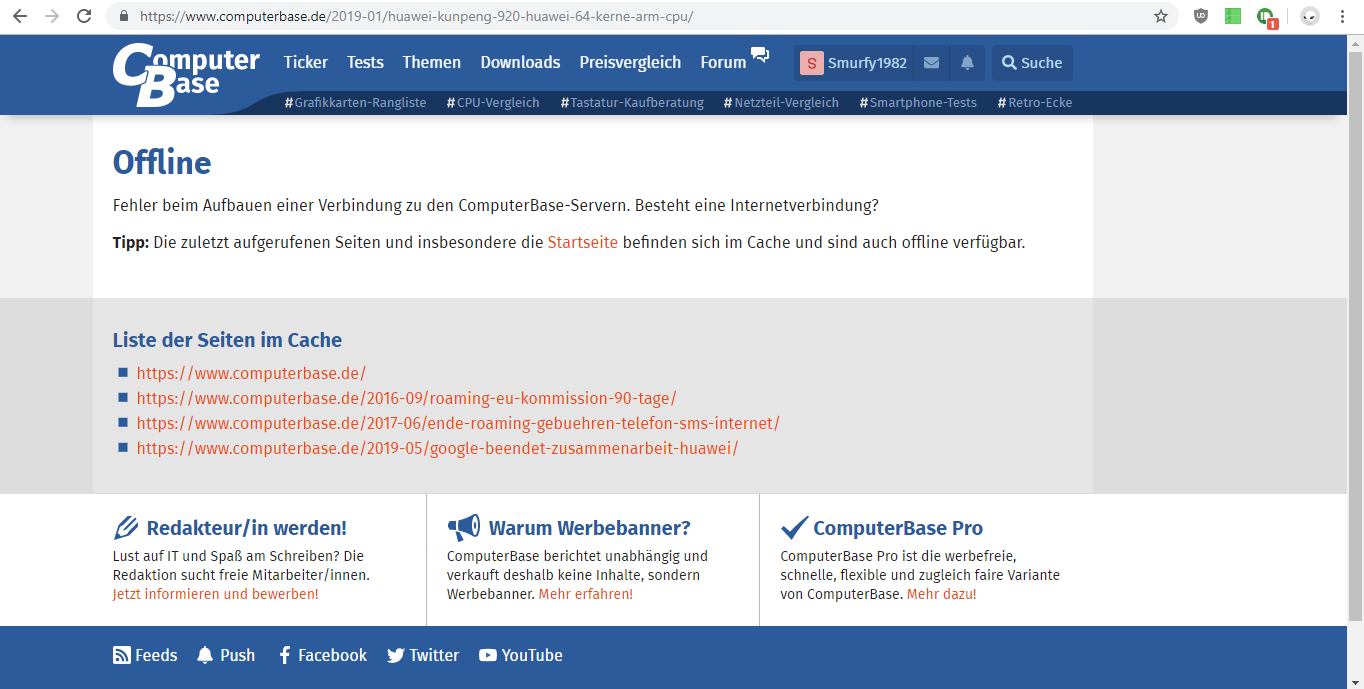Click the padlock site security icon
This screenshot has height=689, width=1364.
coord(124,16)
